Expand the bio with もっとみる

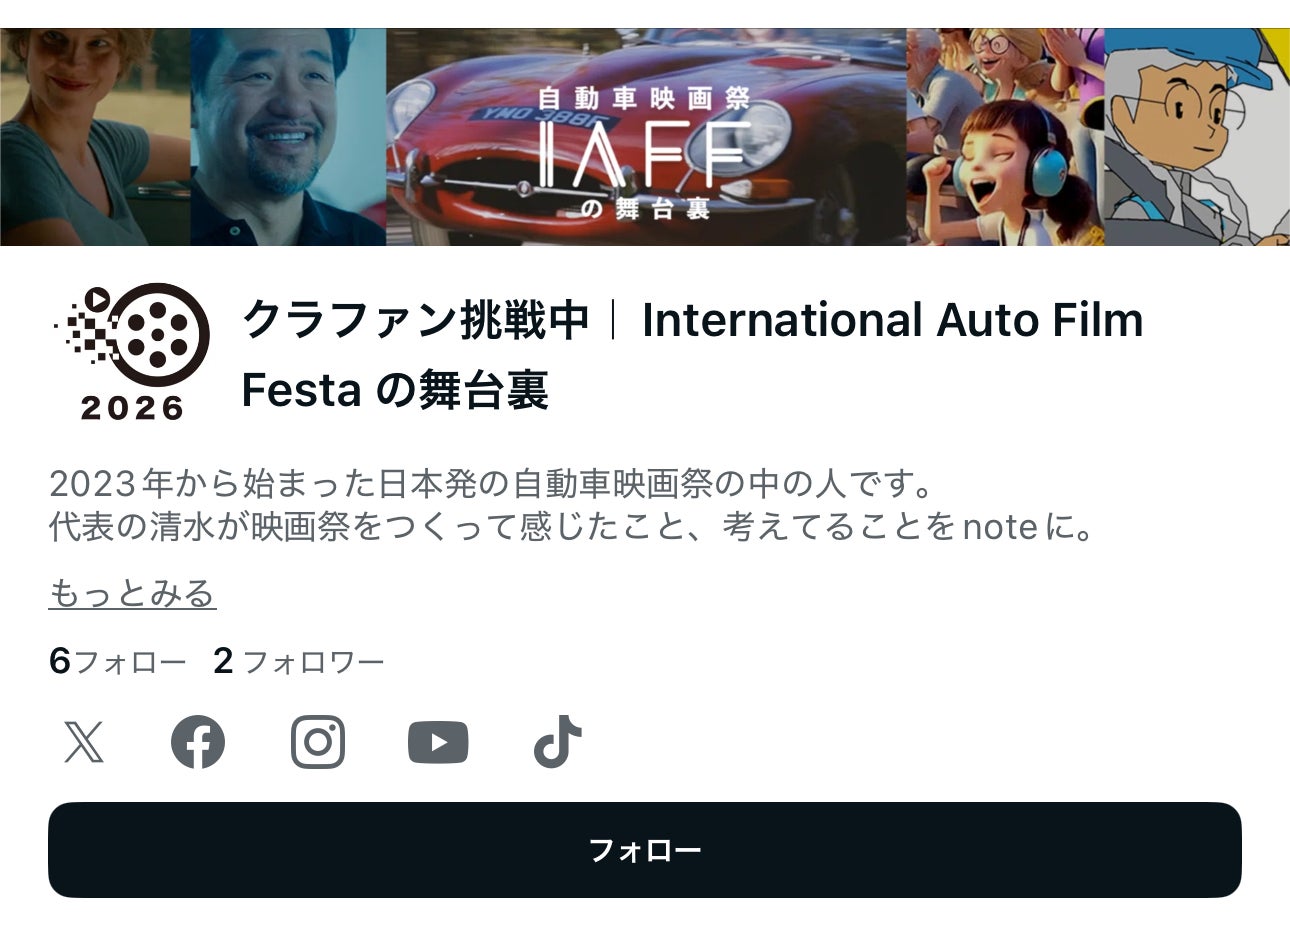(132, 593)
